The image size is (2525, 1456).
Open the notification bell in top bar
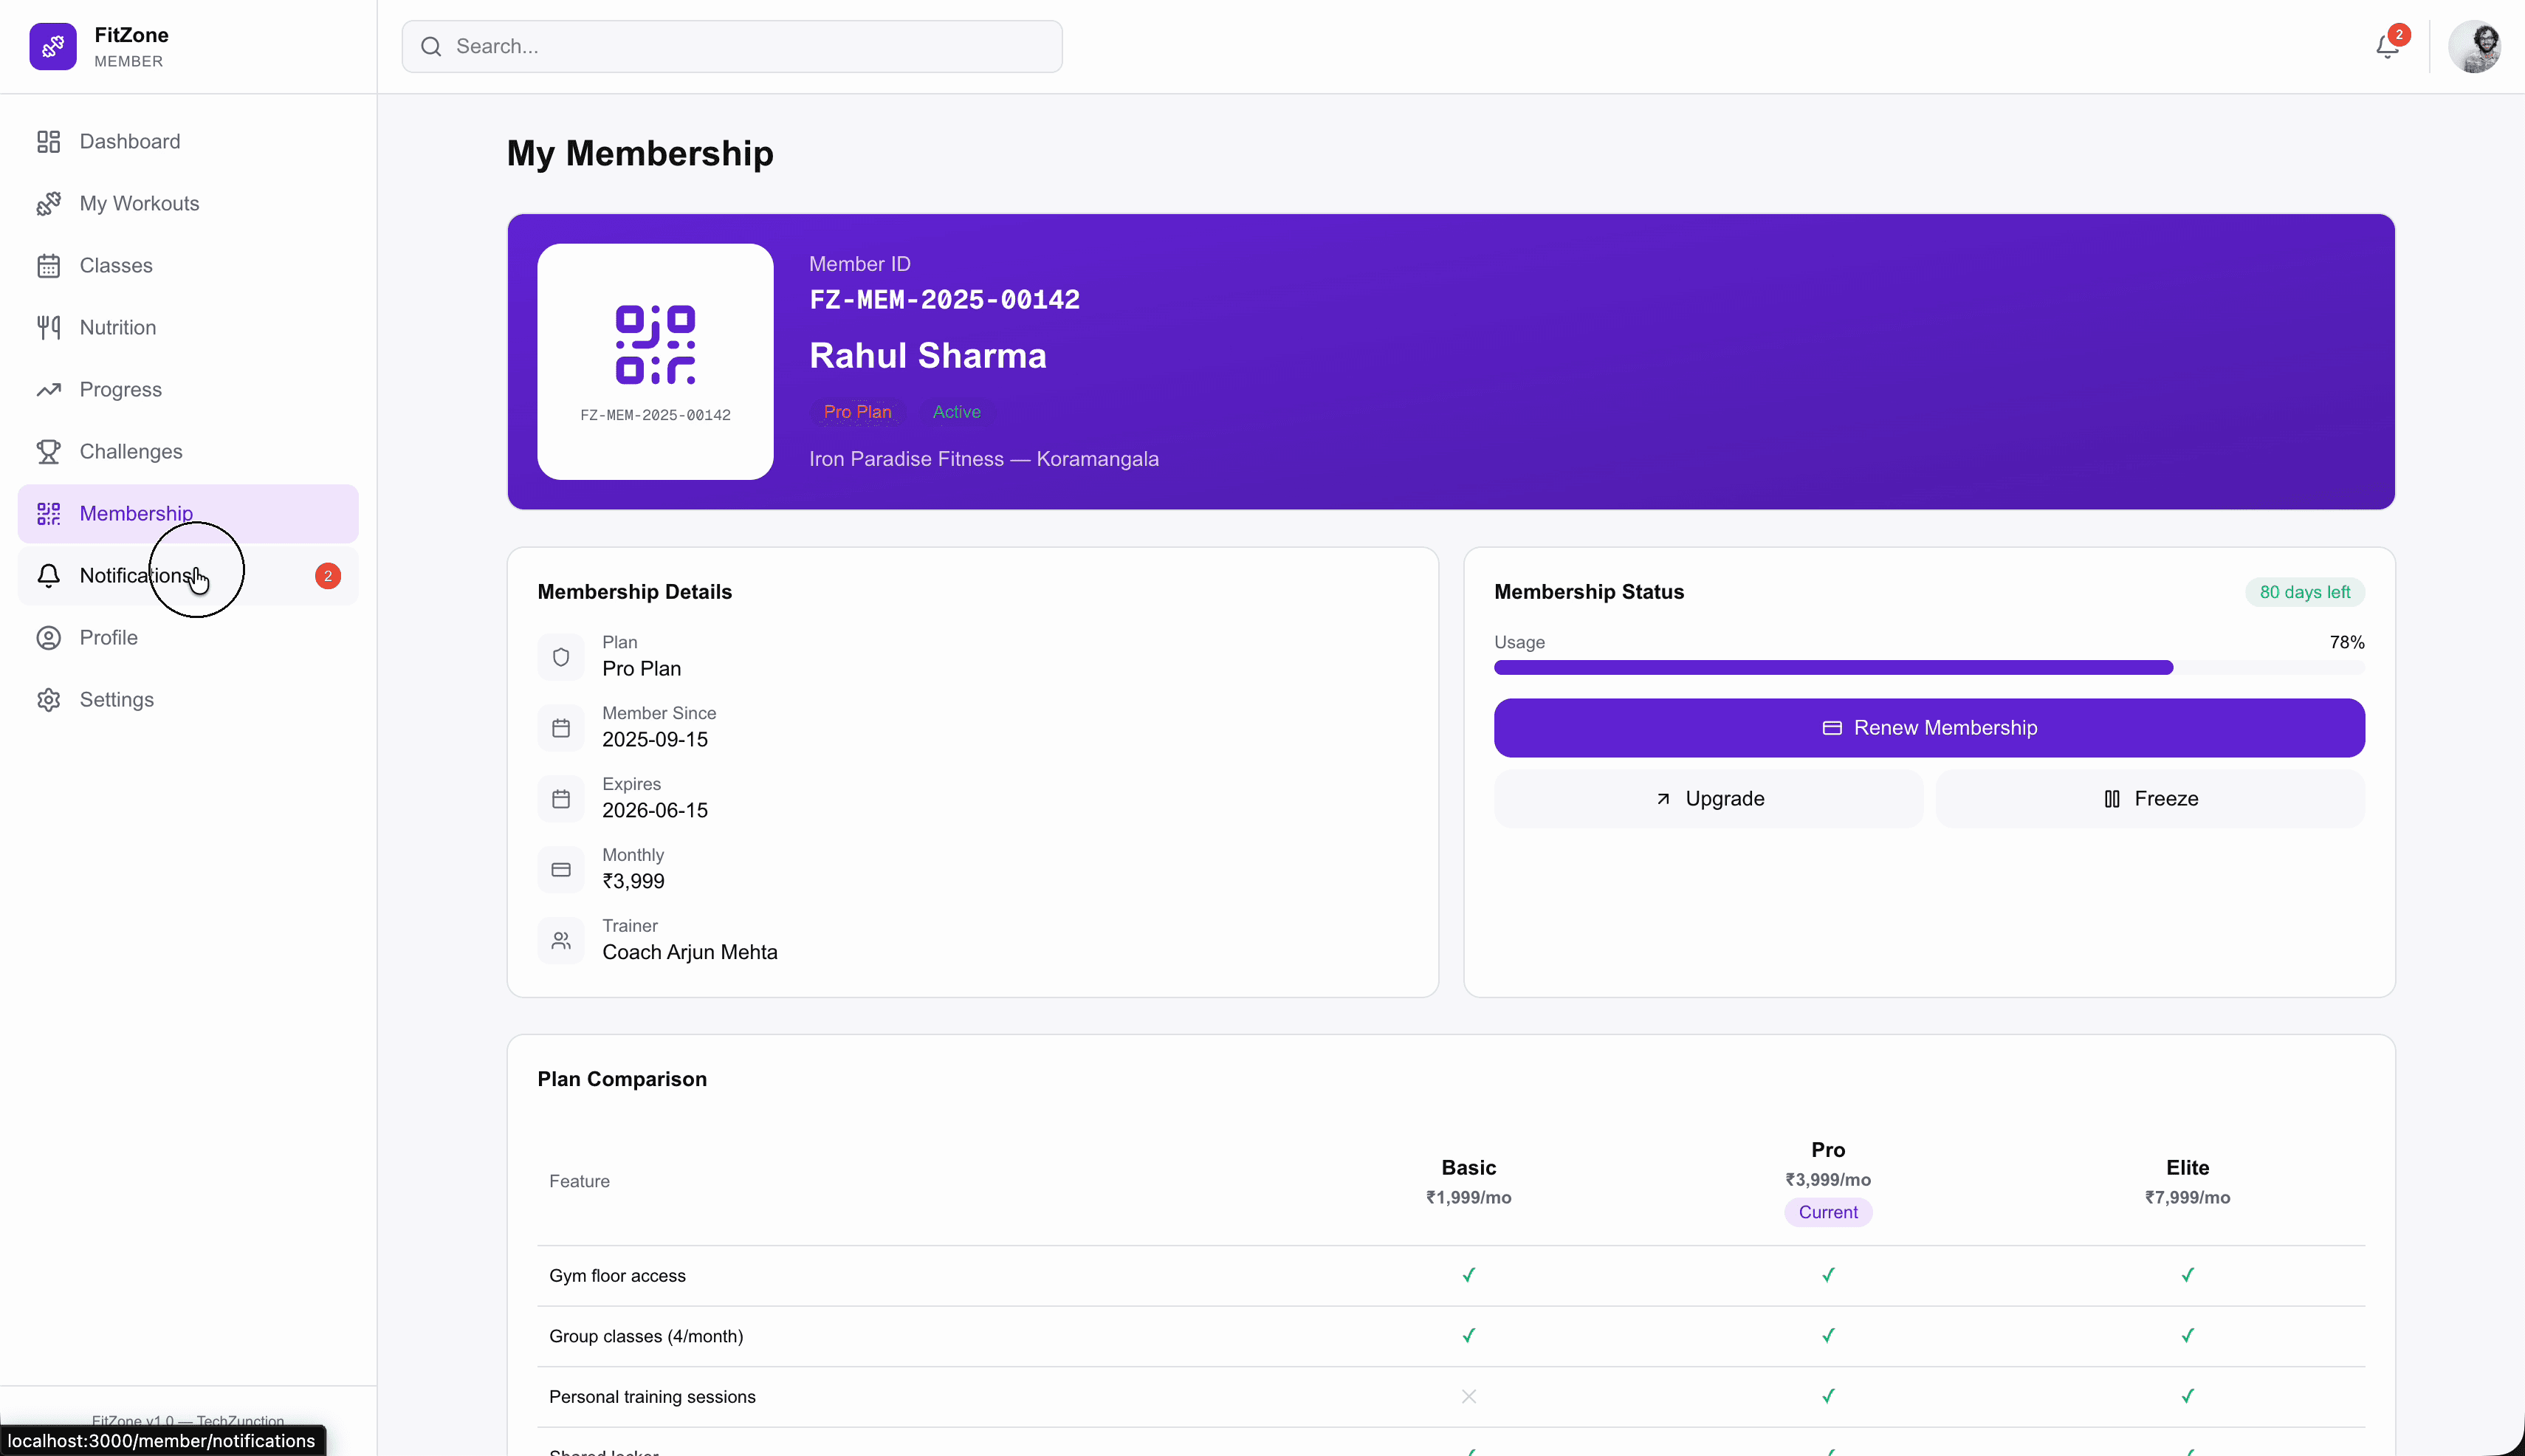(2387, 47)
